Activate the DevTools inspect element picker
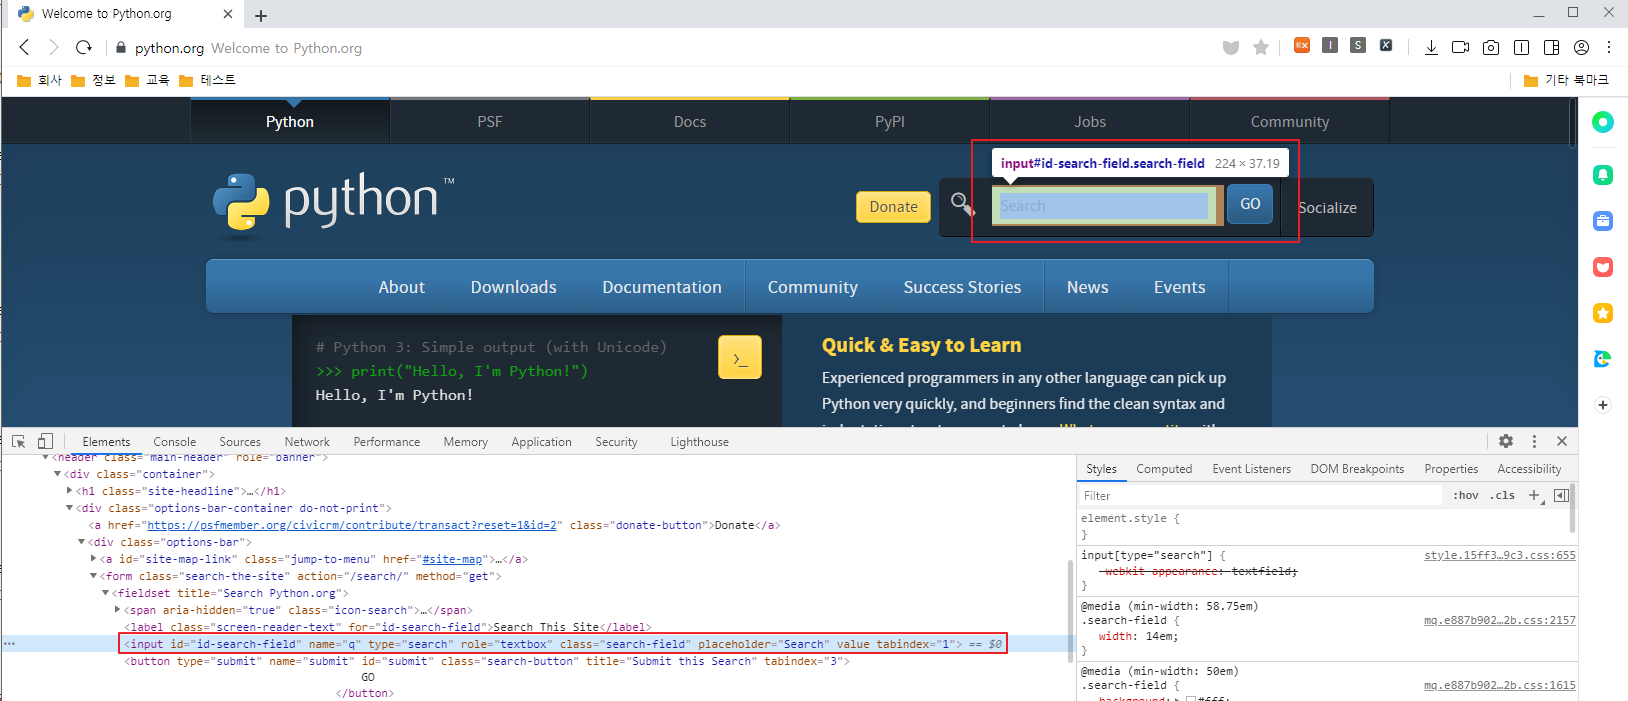 point(18,441)
